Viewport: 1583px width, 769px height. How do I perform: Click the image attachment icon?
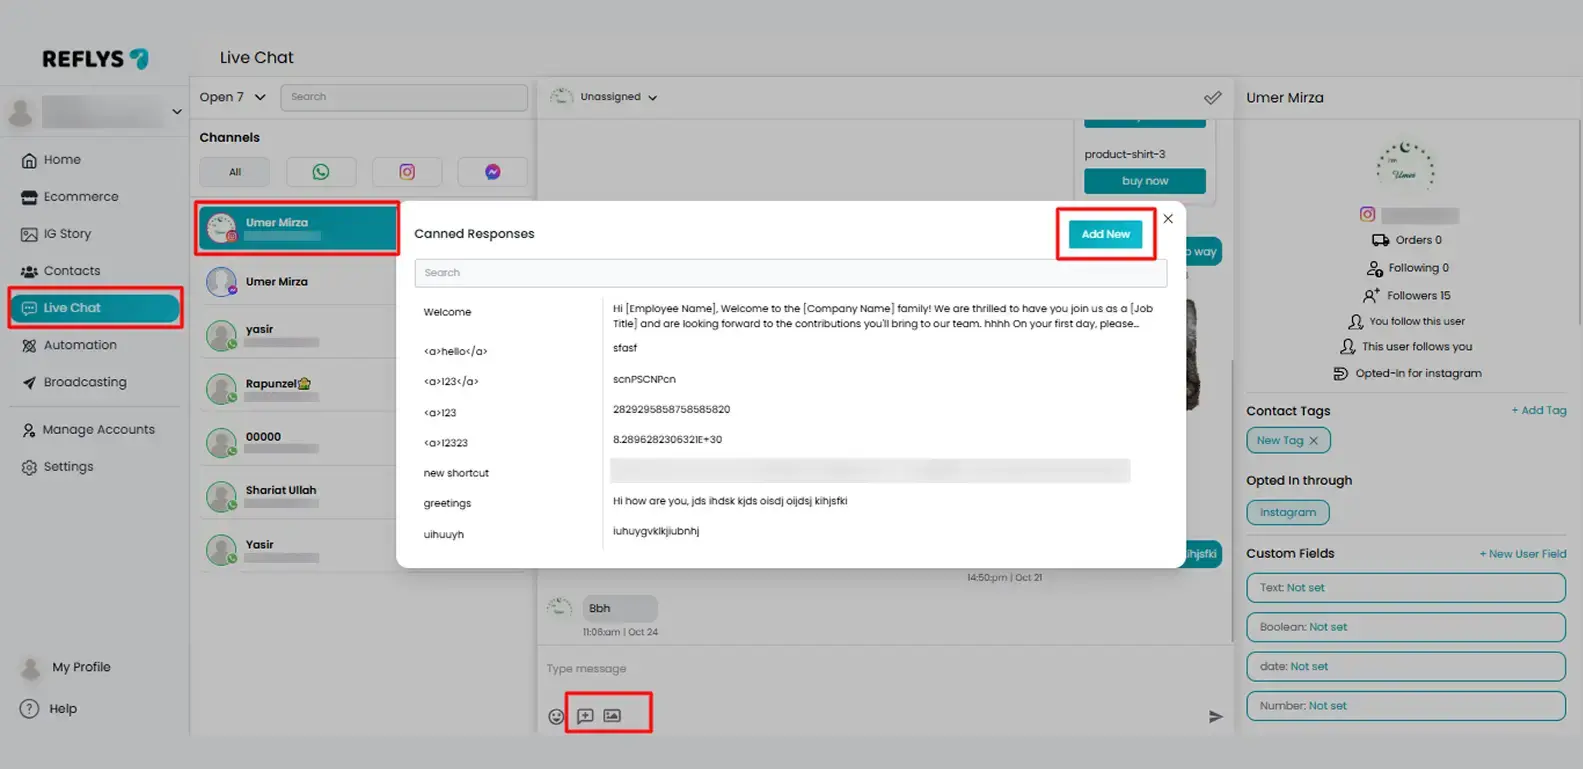click(x=612, y=716)
